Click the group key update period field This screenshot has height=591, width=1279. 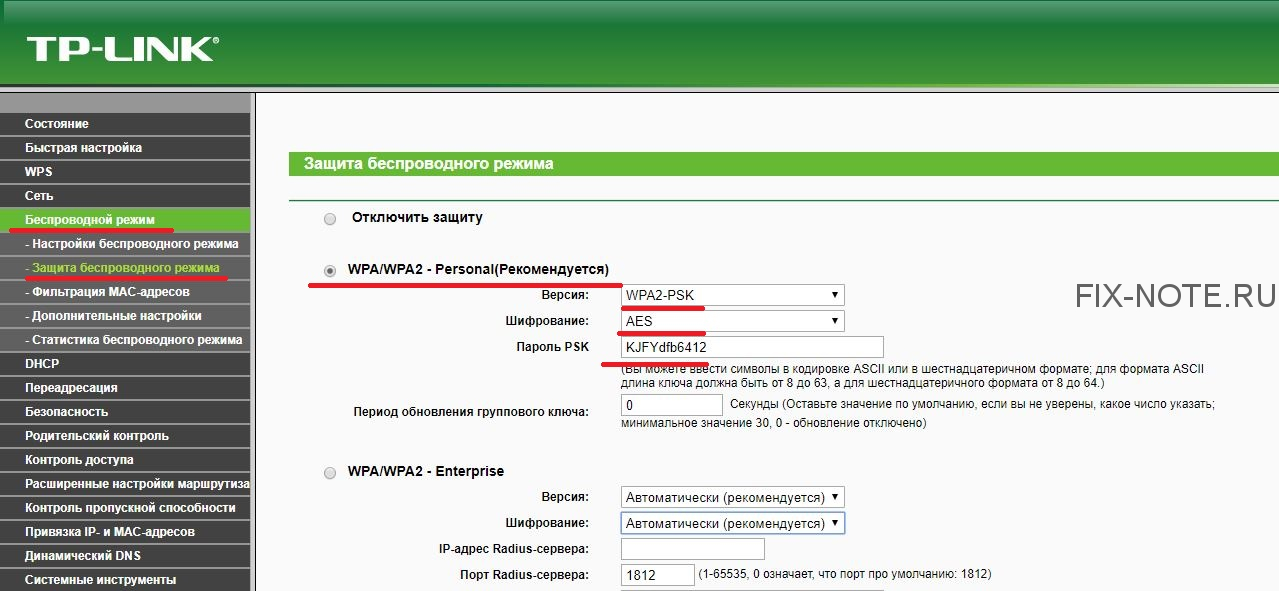tap(671, 405)
